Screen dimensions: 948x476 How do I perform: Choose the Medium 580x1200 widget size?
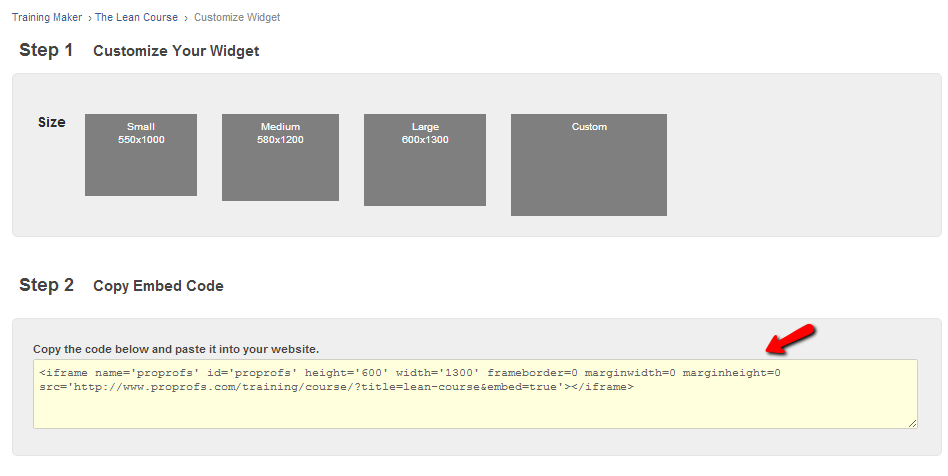280,157
